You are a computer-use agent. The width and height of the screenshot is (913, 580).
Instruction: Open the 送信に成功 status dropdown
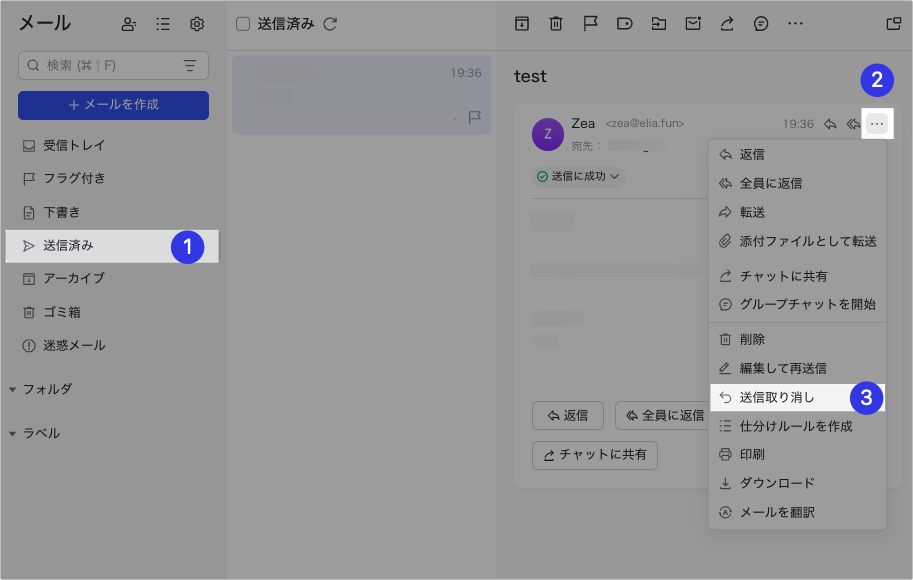(x=579, y=176)
